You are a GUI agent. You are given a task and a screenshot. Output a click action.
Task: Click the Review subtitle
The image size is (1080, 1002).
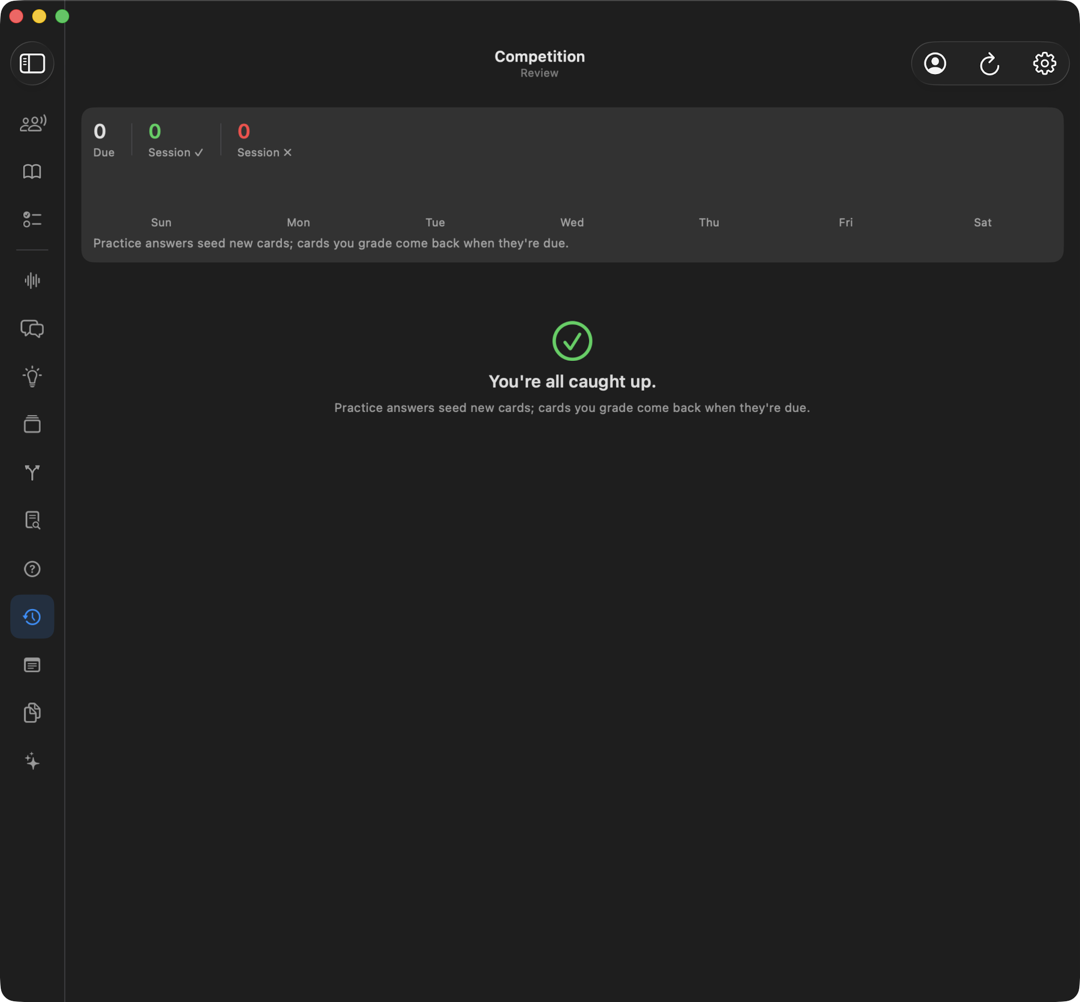point(539,73)
